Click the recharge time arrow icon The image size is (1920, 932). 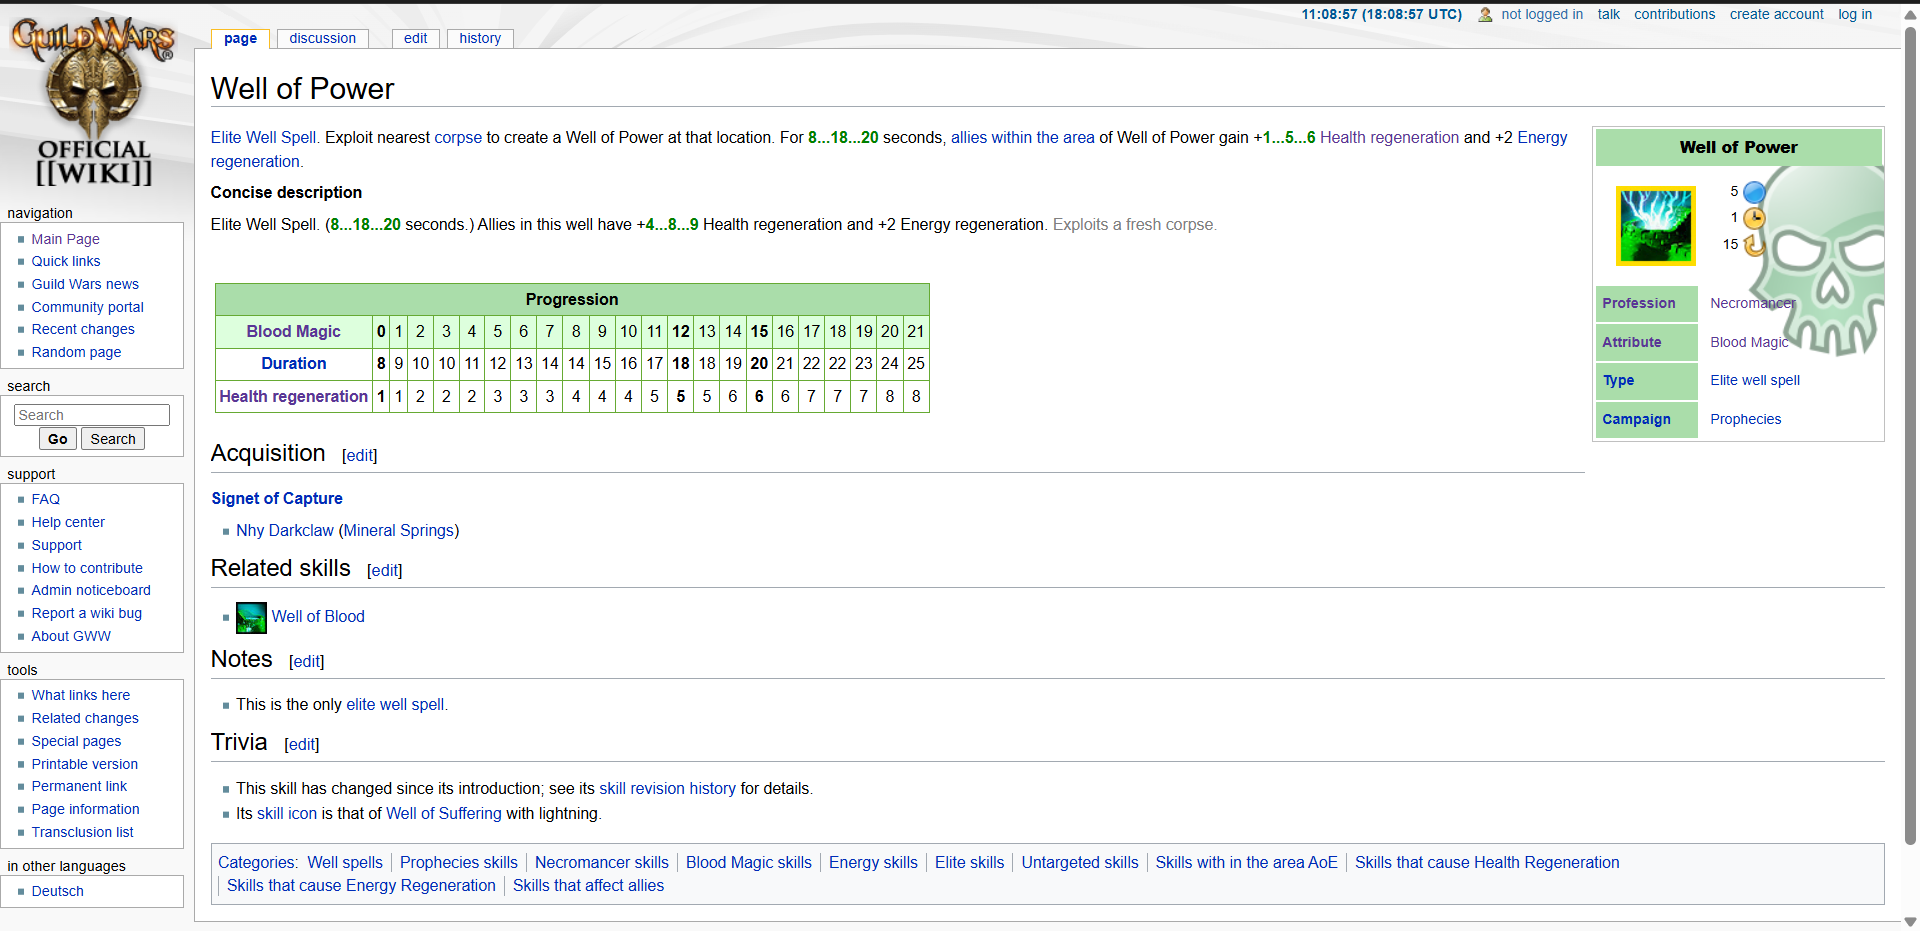point(1754,244)
